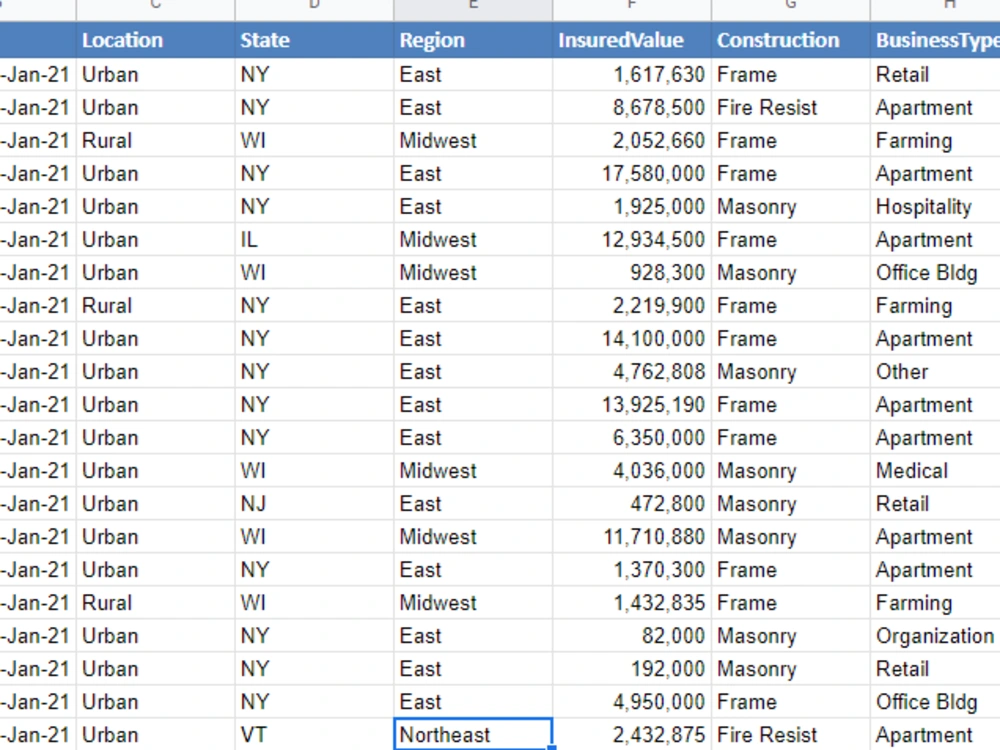This screenshot has width=1000, height=750.
Task: Click the cell with value 14,100,000
Action: (x=631, y=339)
